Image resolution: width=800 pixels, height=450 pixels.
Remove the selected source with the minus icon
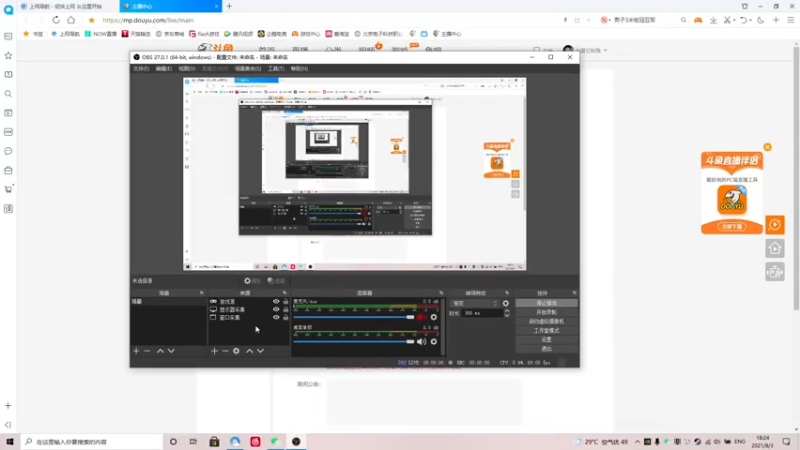pyautogui.click(x=225, y=351)
